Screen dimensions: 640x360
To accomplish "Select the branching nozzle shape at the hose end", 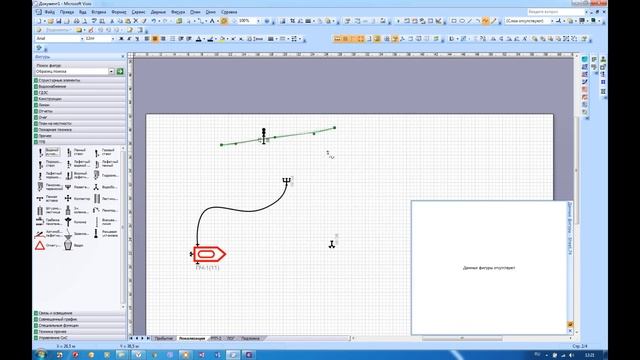I will click(287, 181).
